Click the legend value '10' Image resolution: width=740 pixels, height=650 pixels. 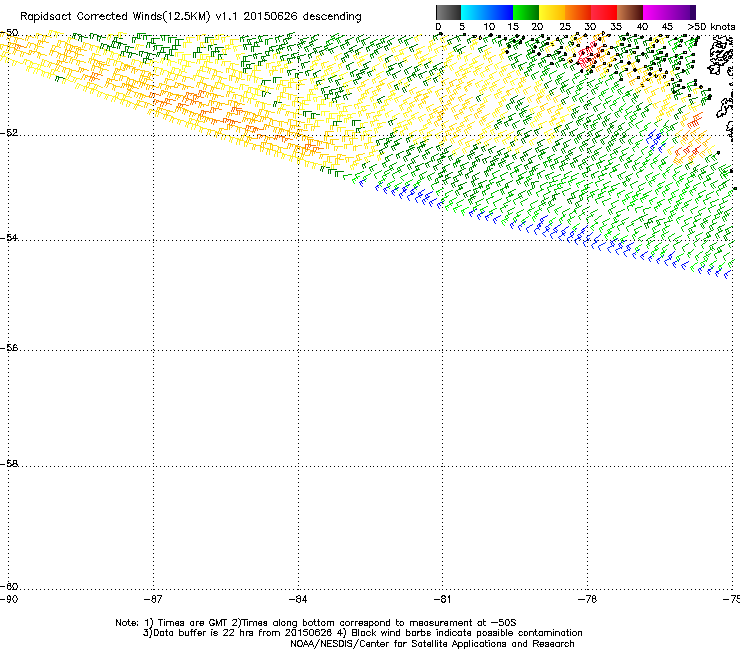489,27
